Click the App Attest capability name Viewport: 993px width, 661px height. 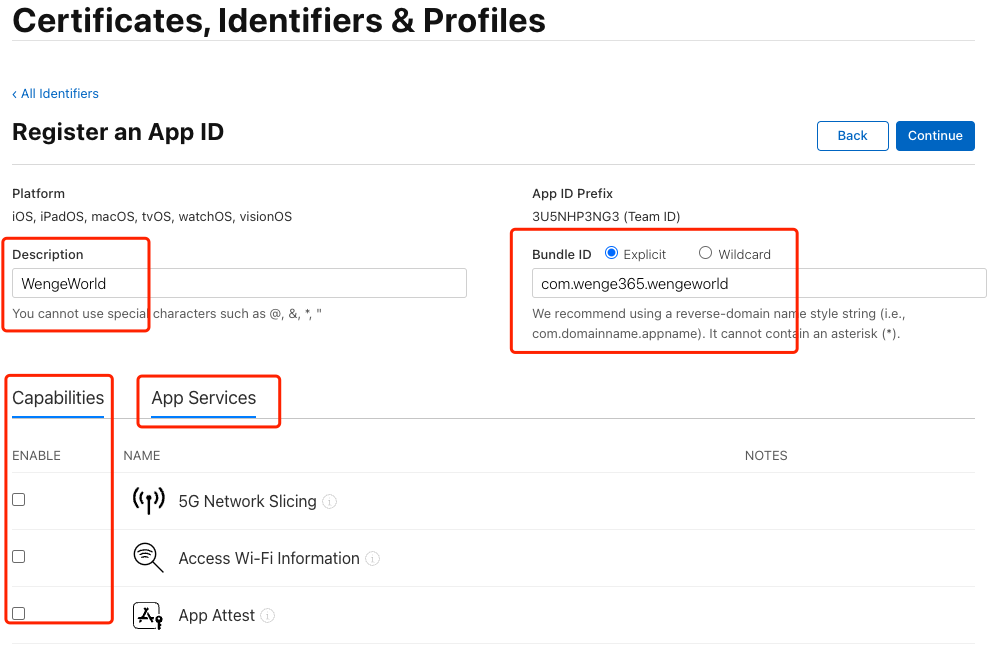pyautogui.click(x=216, y=616)
